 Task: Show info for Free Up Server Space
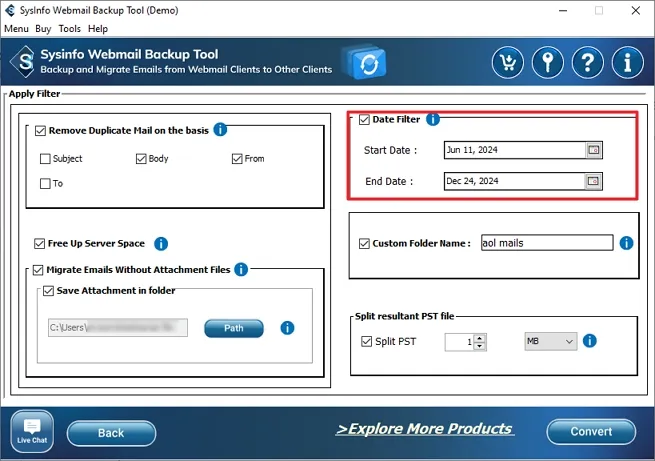161,243
